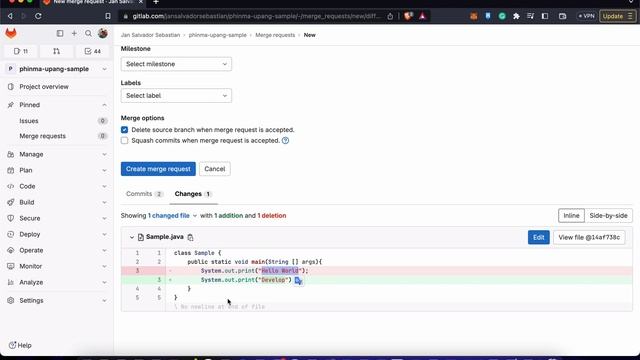Image resolution: width=640 pixels, height=360 pixels.
Task: Open the Brave wallet icon
Action: pyautogui.click(x=562, y=16)
